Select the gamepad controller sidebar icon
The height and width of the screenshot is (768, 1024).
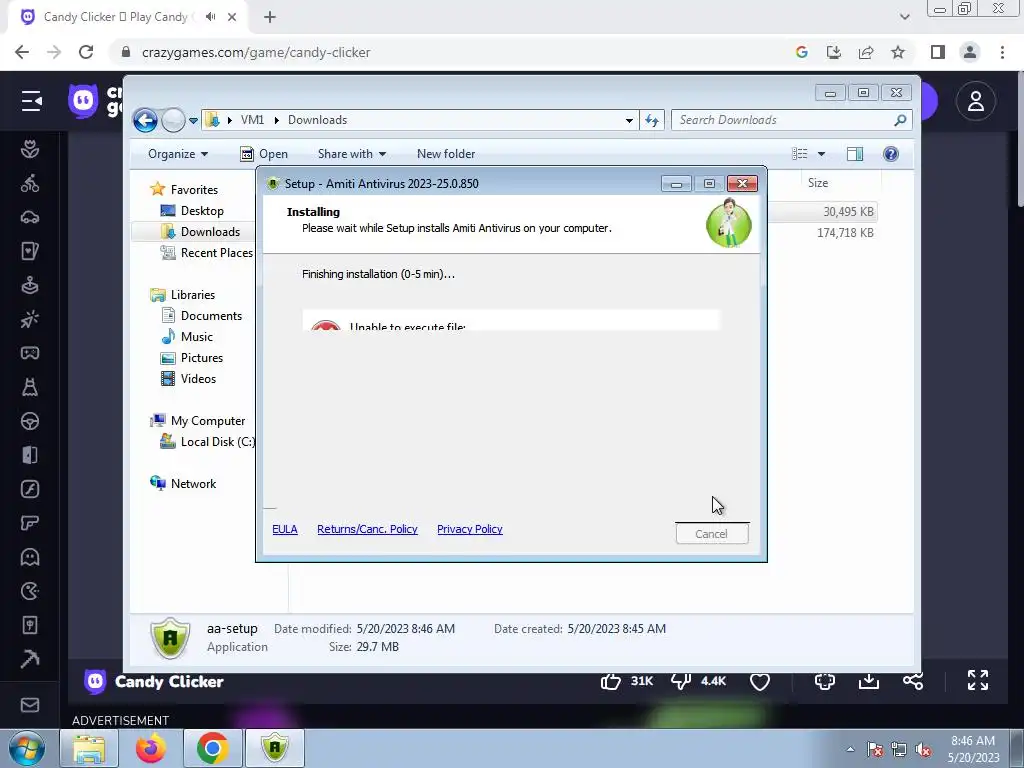point(29,353)
